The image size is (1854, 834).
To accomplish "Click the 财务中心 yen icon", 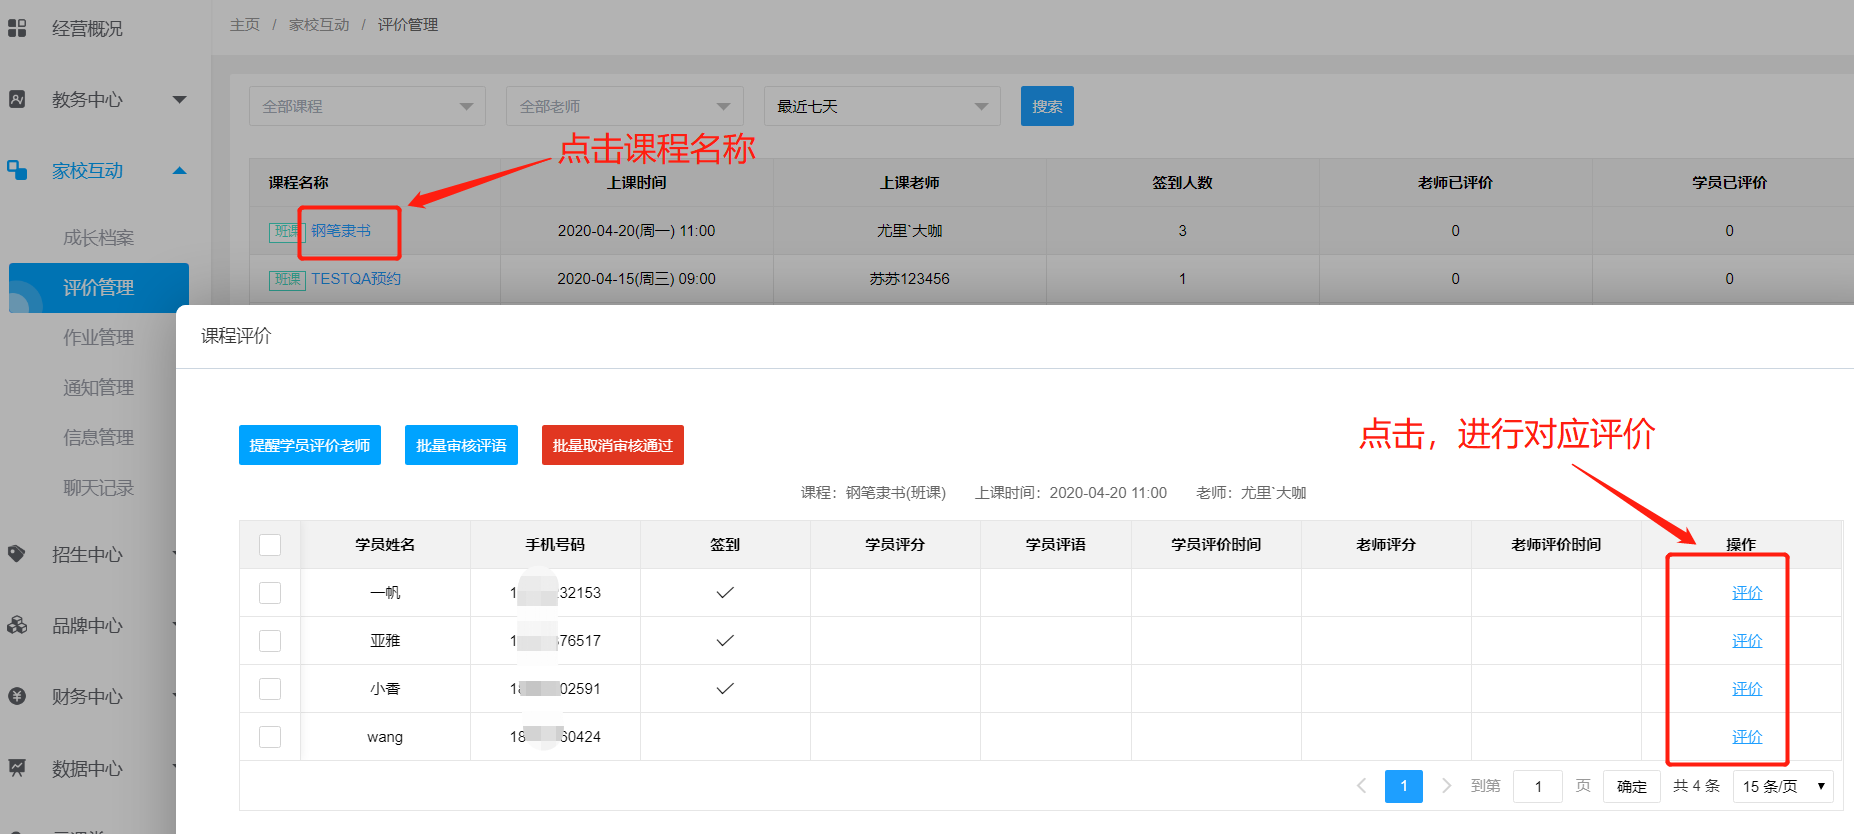I will coord(17,696).
